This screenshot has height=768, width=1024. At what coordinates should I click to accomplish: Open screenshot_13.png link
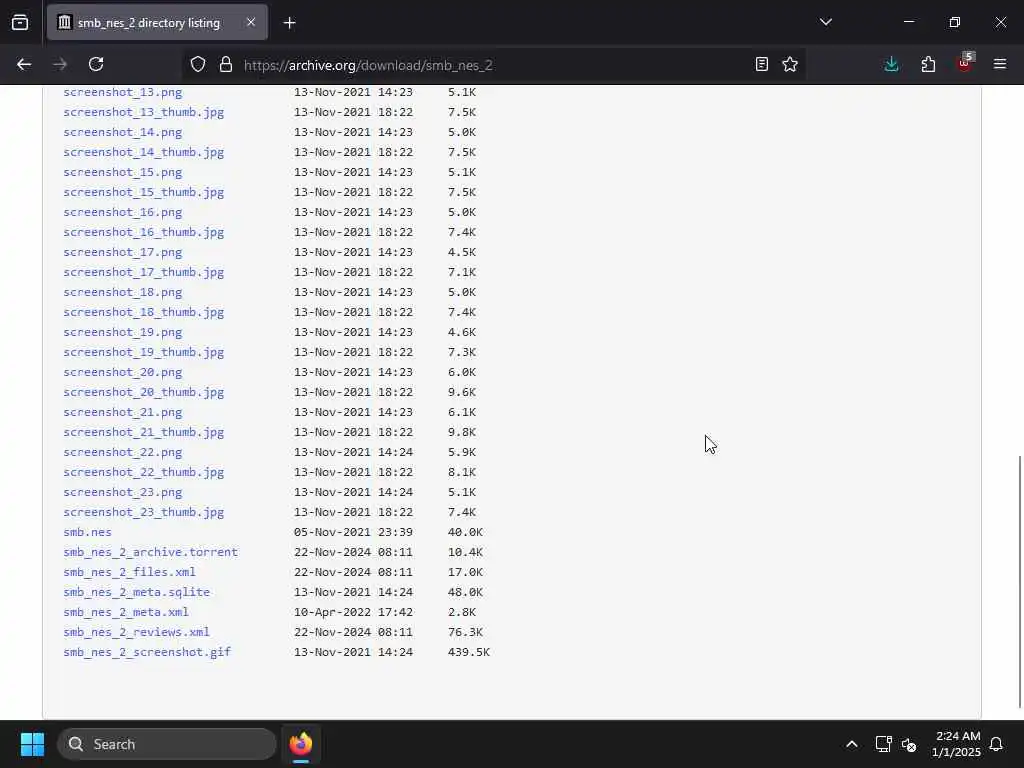[x=123, y=92]
